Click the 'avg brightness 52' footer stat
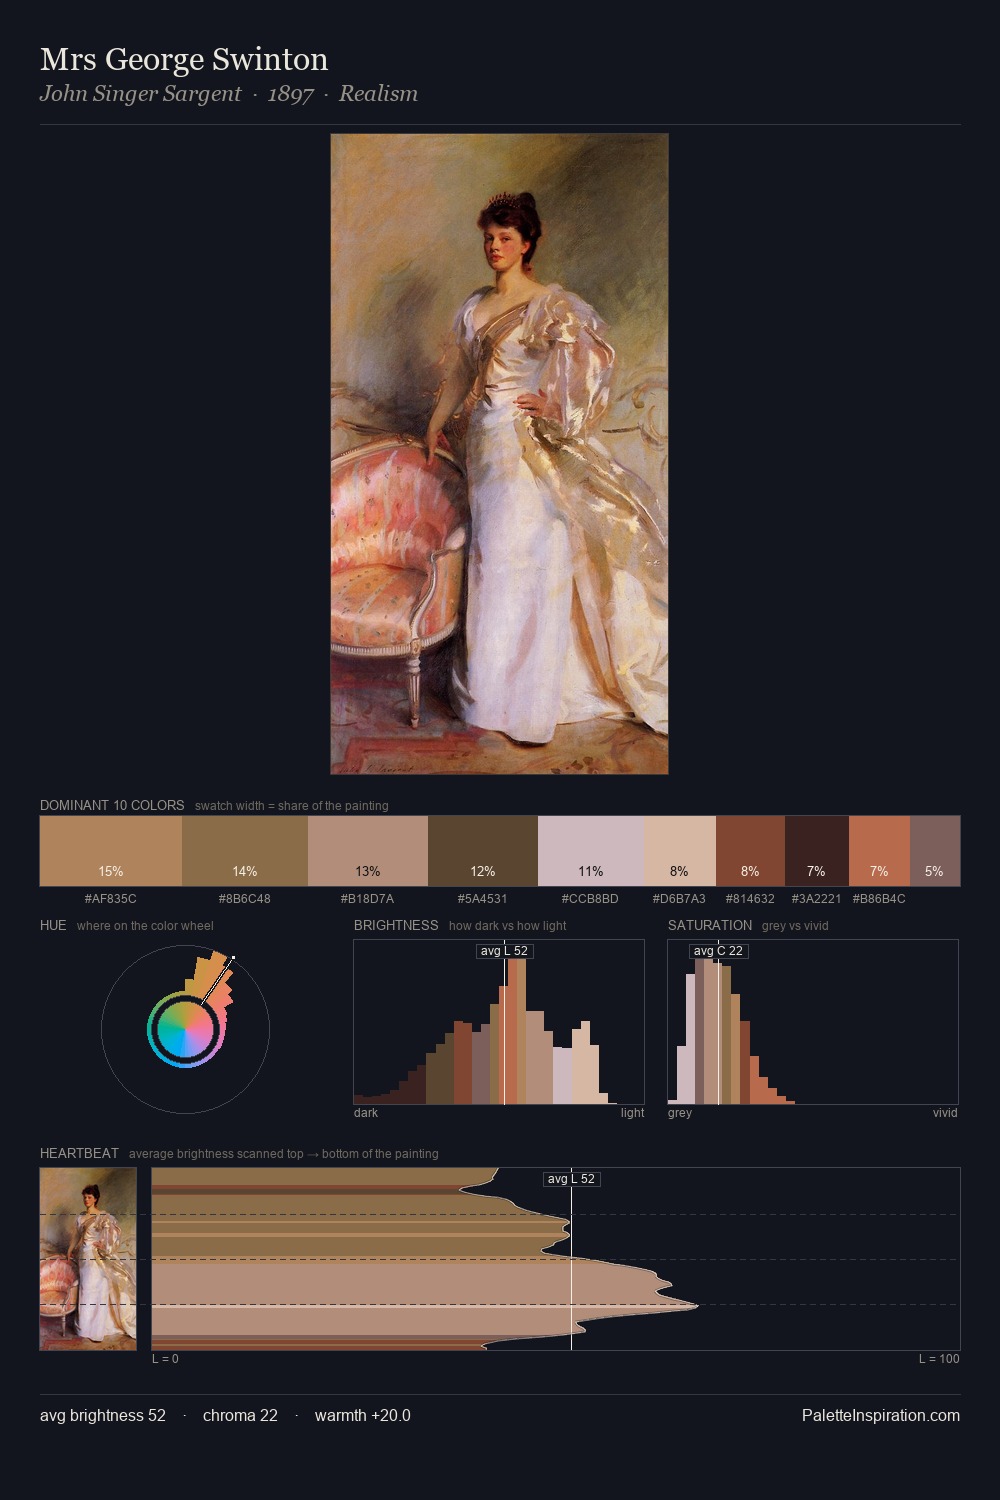This screenshot has width=1000, height=1500. pos(103,1415)
